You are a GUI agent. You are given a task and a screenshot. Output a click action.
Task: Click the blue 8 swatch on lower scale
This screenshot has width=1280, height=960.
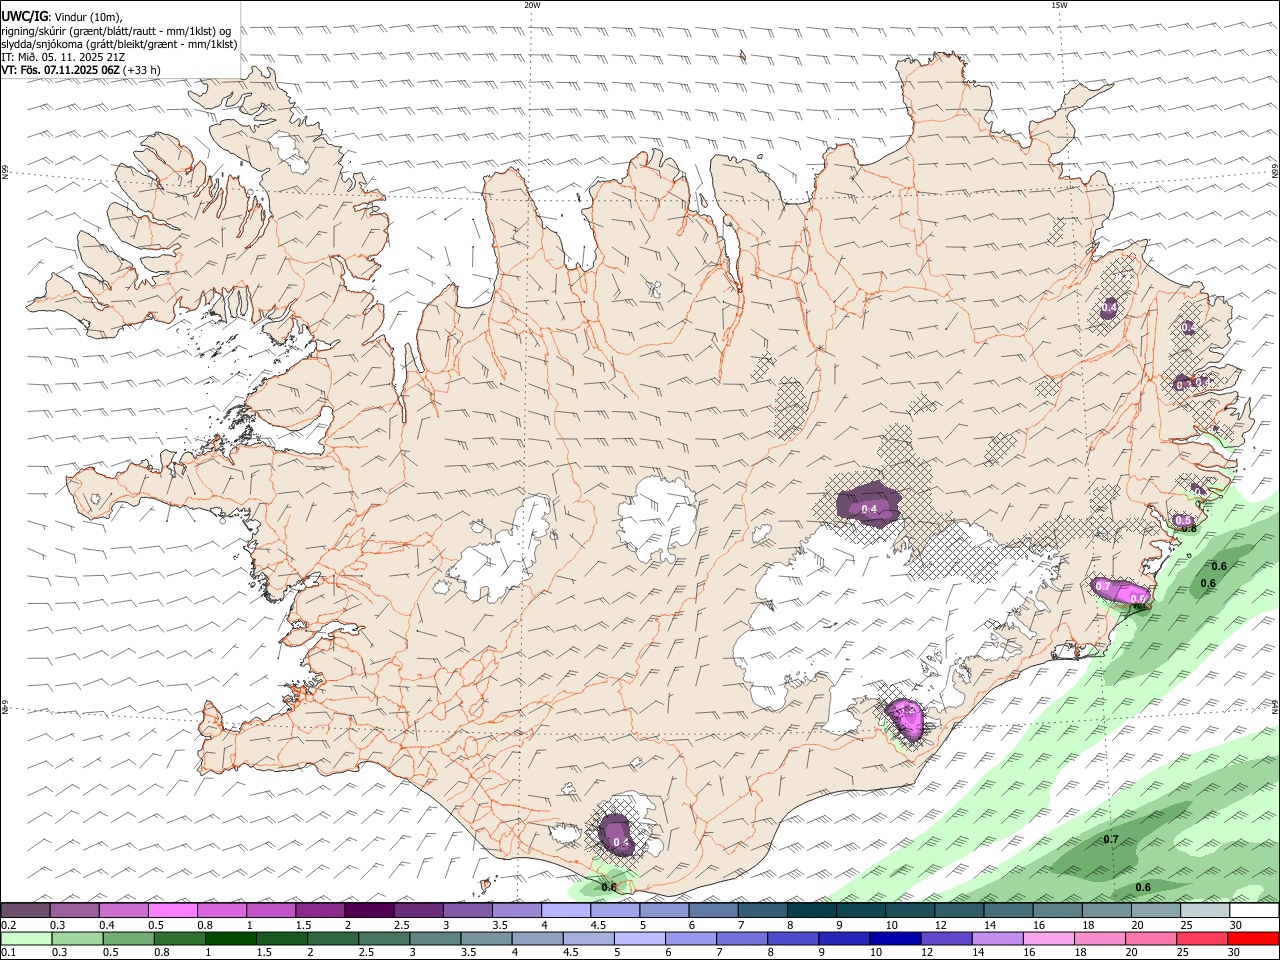[793, 939]
